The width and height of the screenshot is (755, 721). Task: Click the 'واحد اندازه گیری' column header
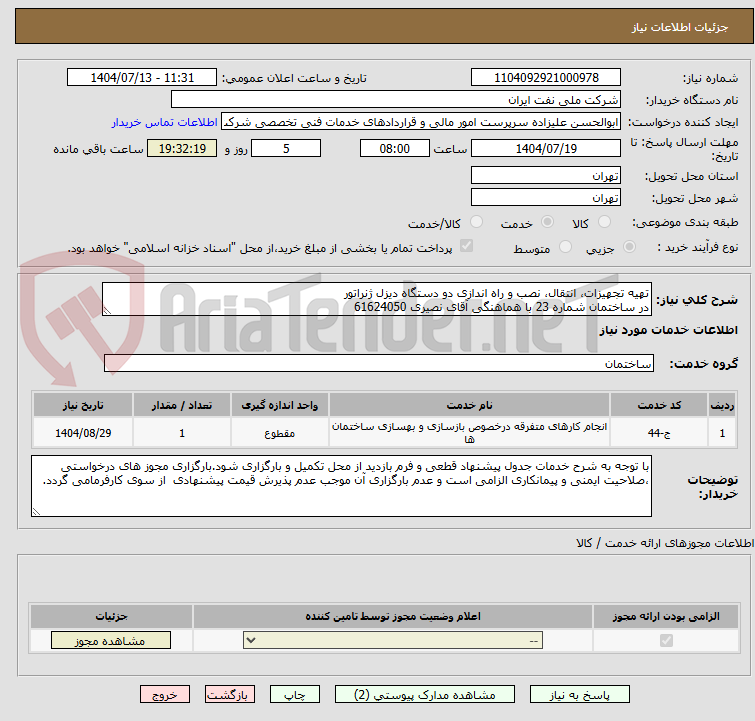280,405
